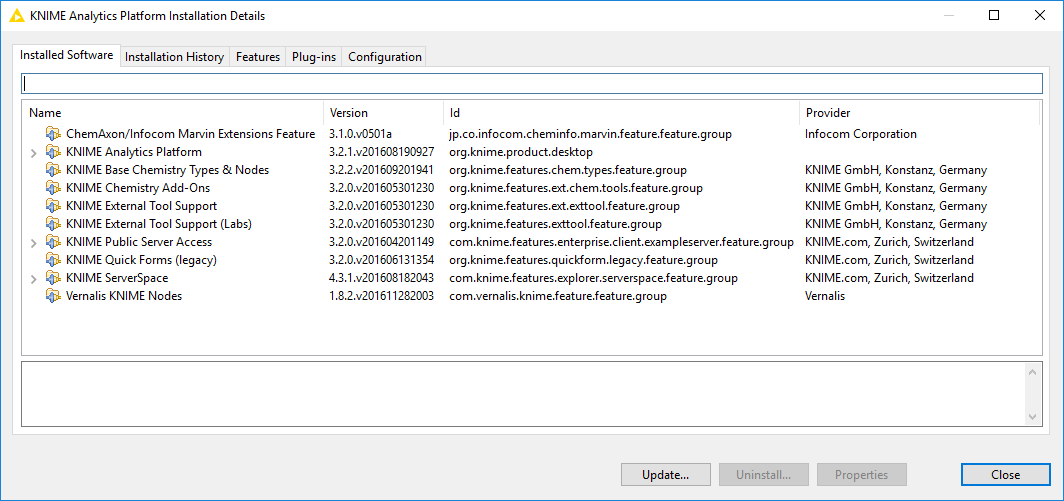Screen dimensions: 1064x501
Task: Open the Configuration tab
Action: (385, 57)
